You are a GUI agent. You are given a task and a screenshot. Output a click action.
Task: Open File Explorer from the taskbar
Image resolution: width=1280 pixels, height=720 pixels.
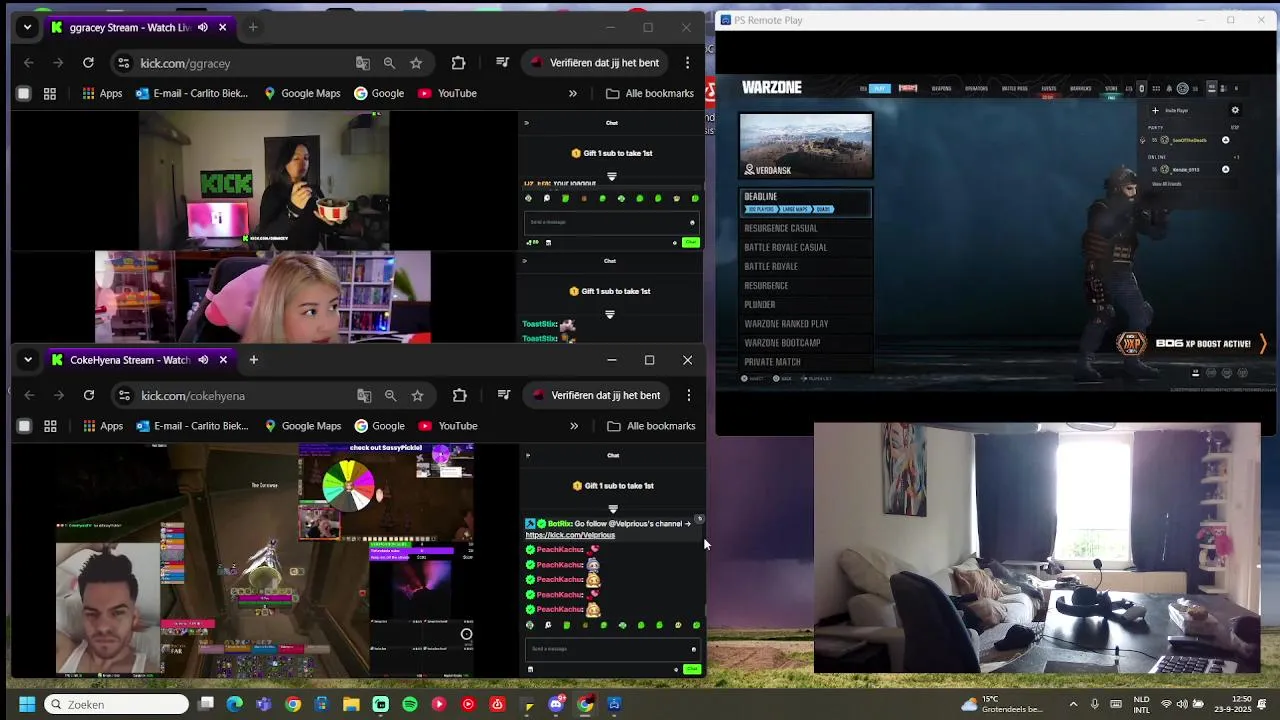coord(351,704)
